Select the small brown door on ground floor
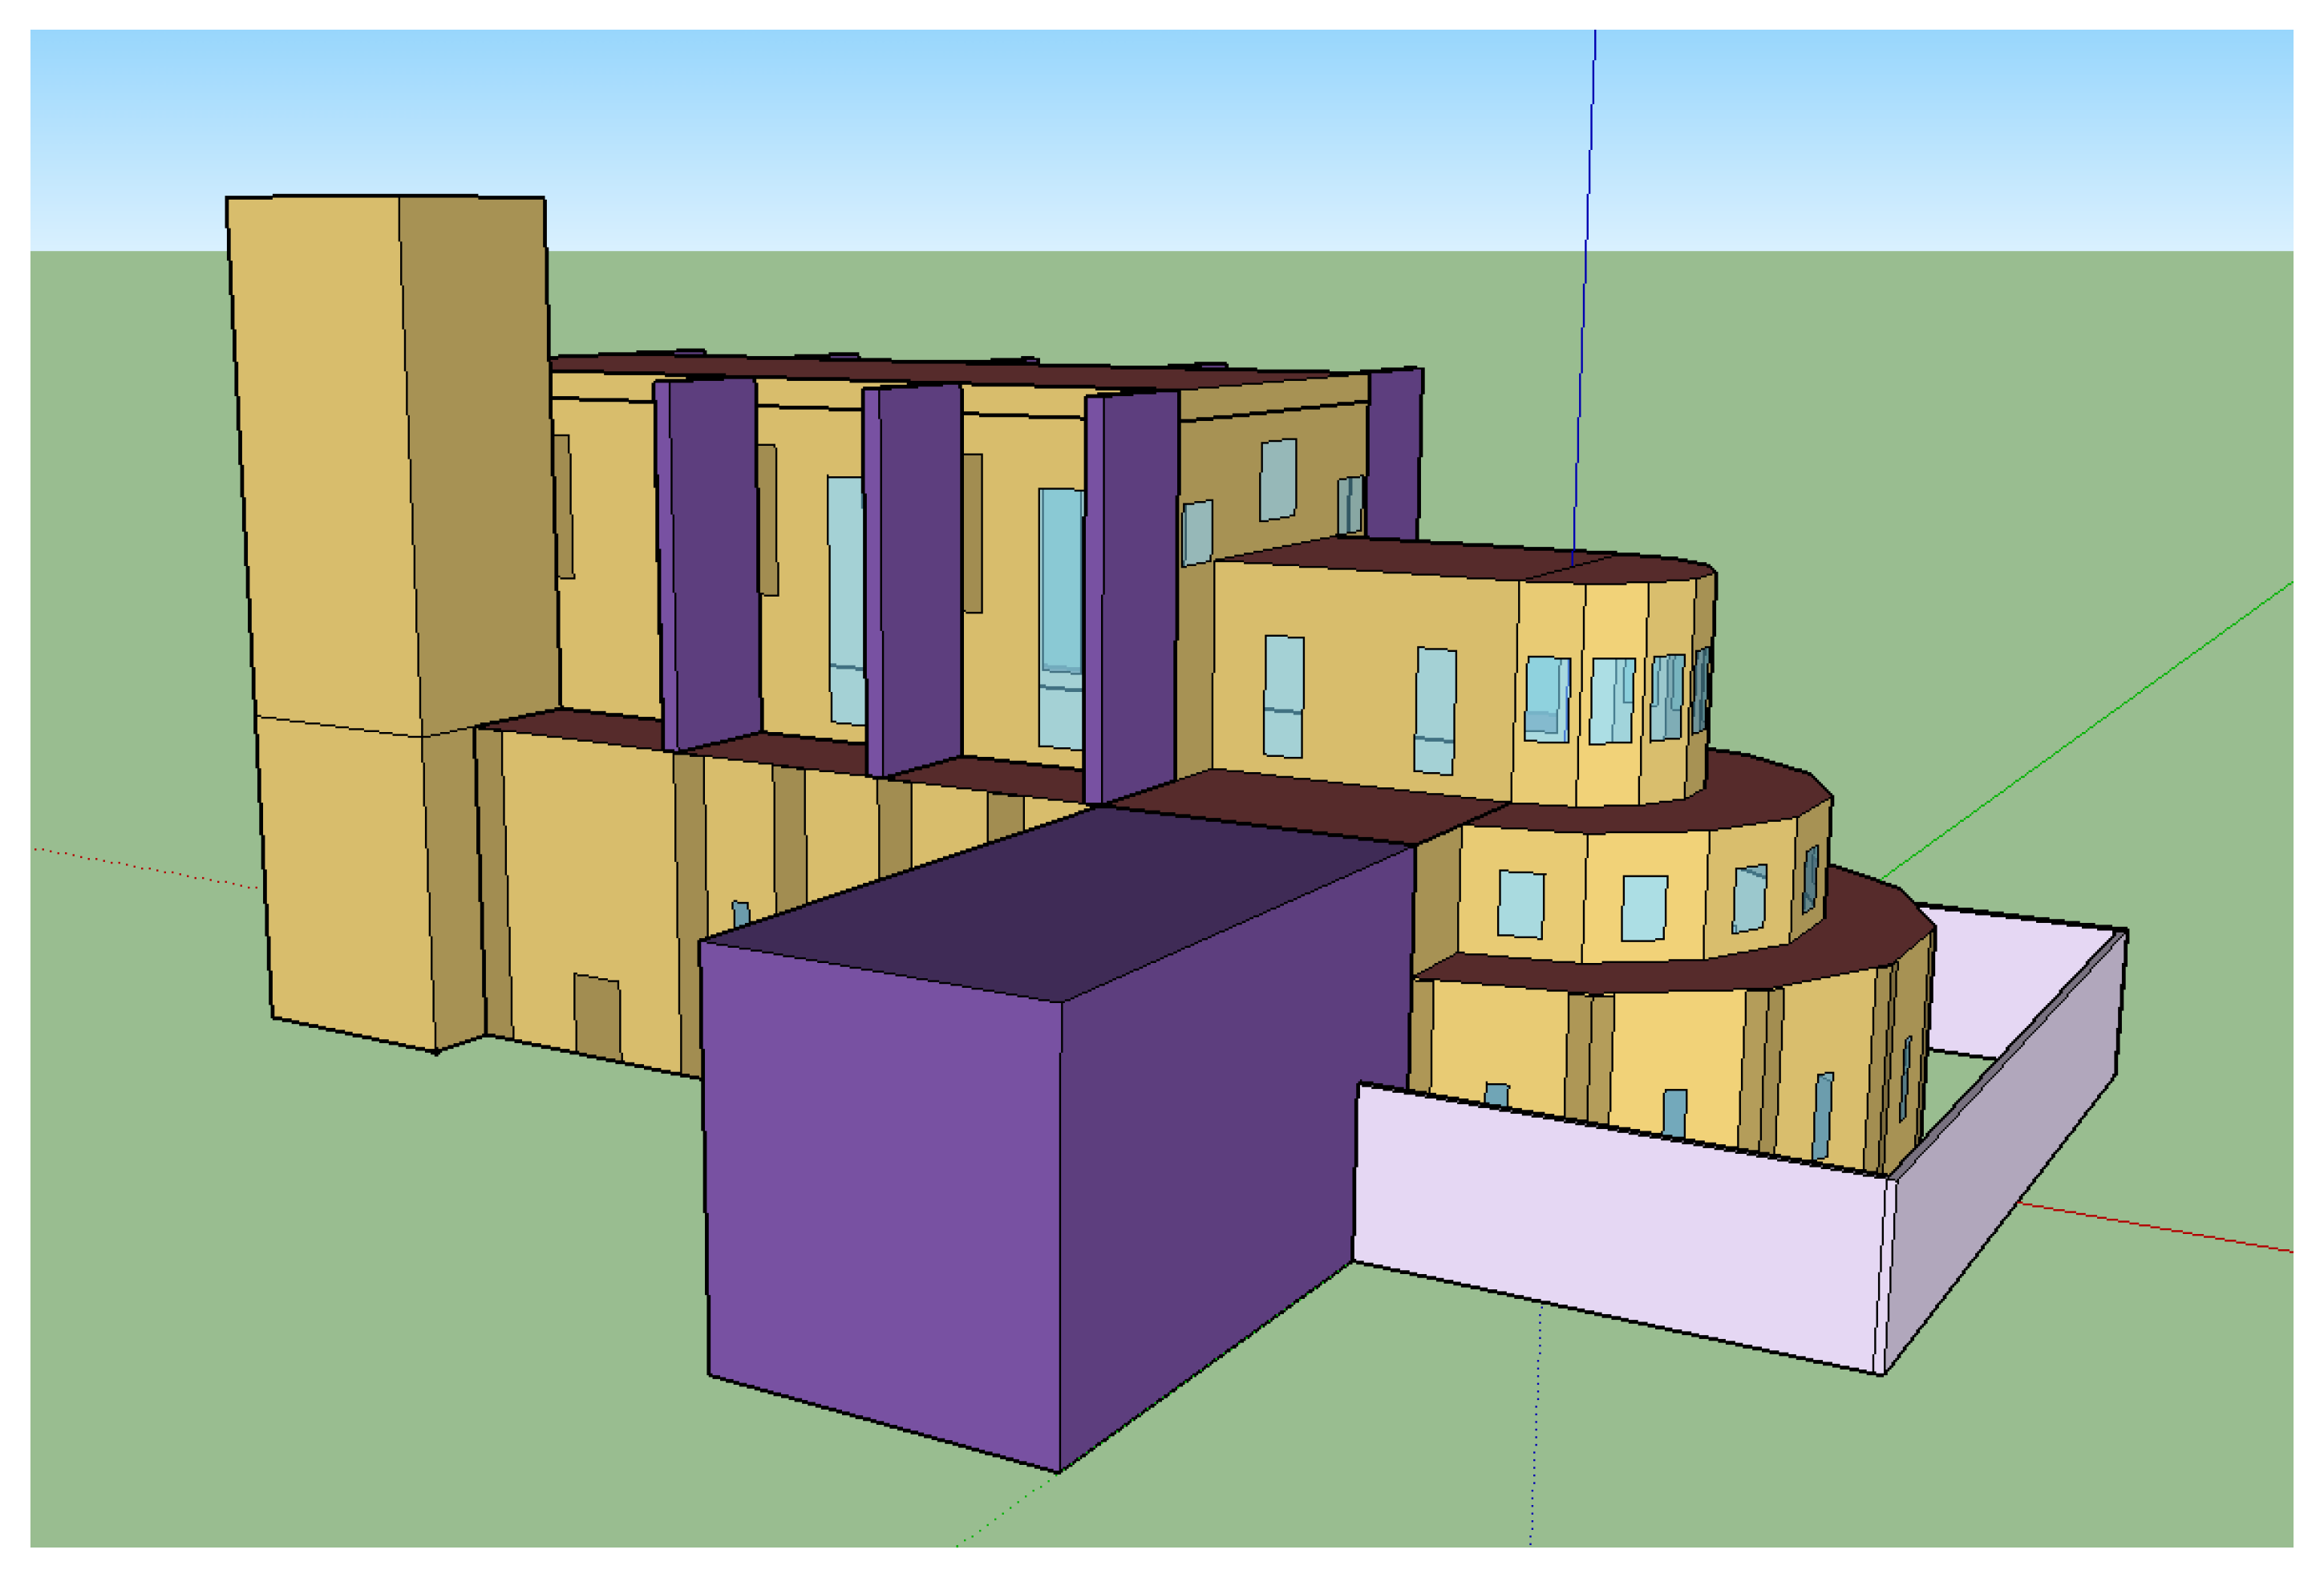 point(597,1017)
